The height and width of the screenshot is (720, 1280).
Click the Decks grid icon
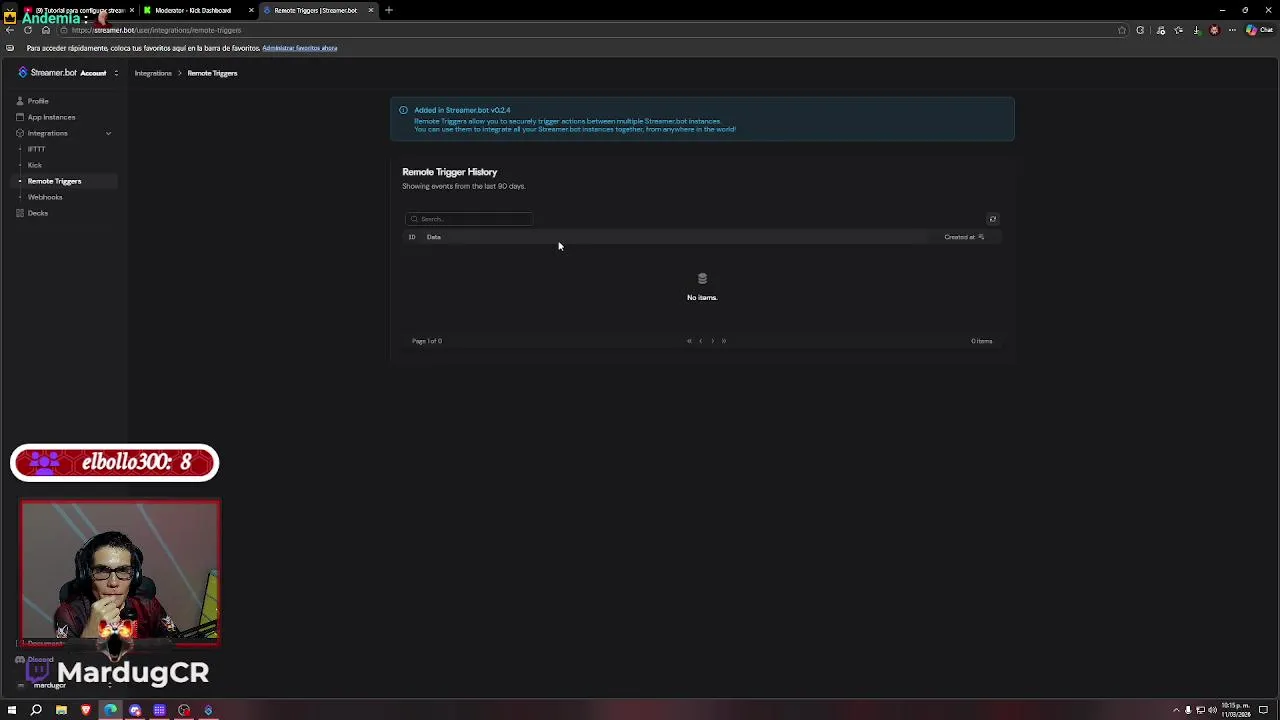pos(19,213)
